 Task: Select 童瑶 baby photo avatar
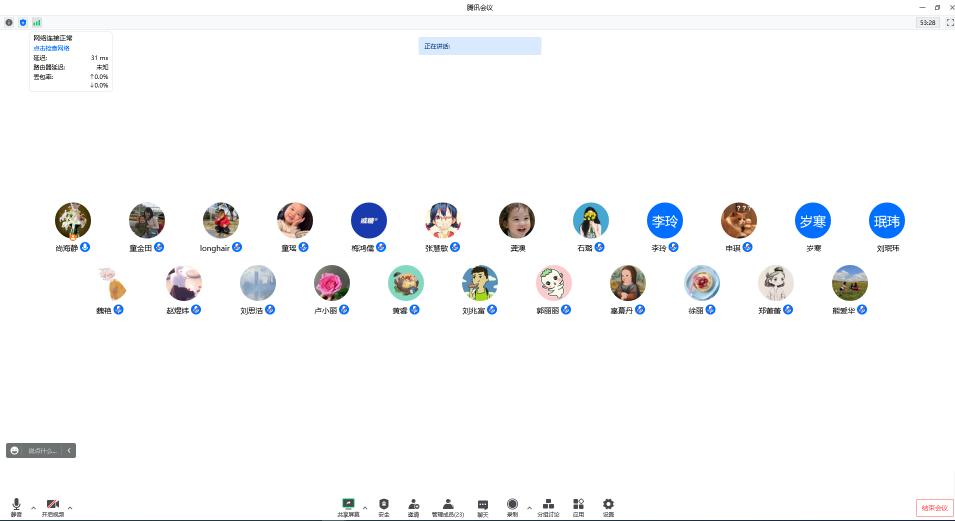point(295,221)
